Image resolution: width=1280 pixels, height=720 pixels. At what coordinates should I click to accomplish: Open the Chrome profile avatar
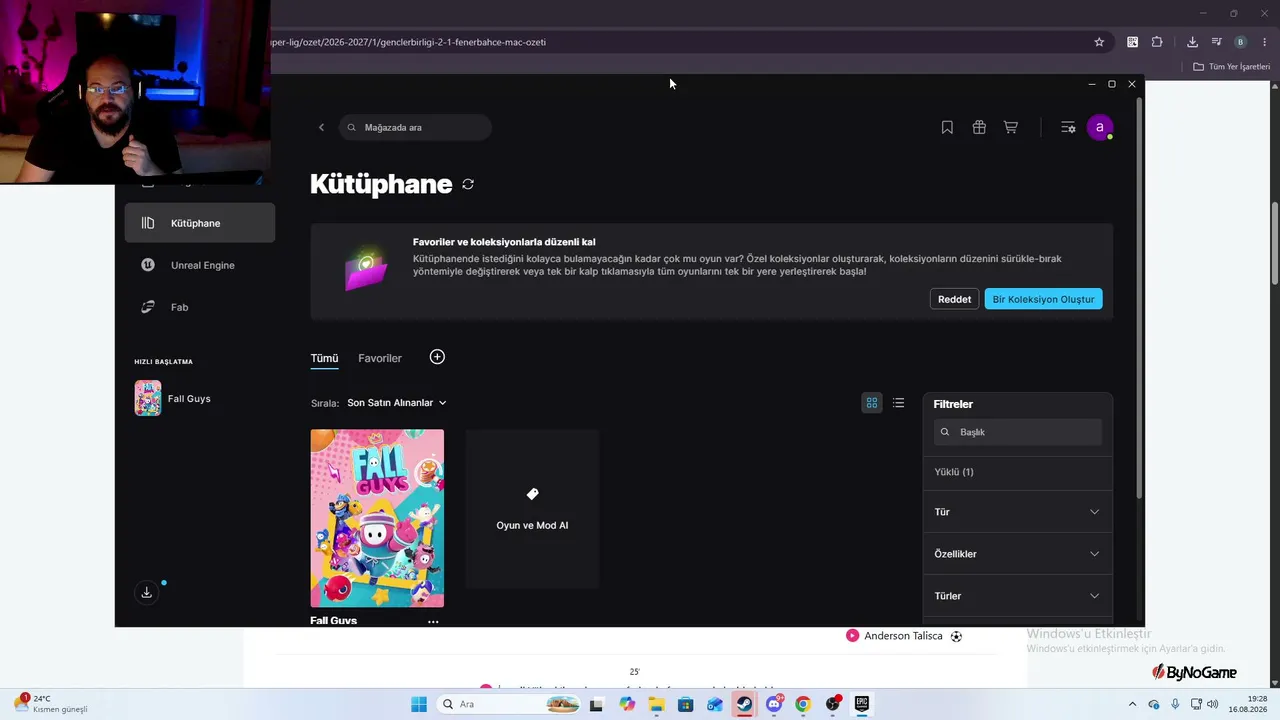coord(1241,42)
